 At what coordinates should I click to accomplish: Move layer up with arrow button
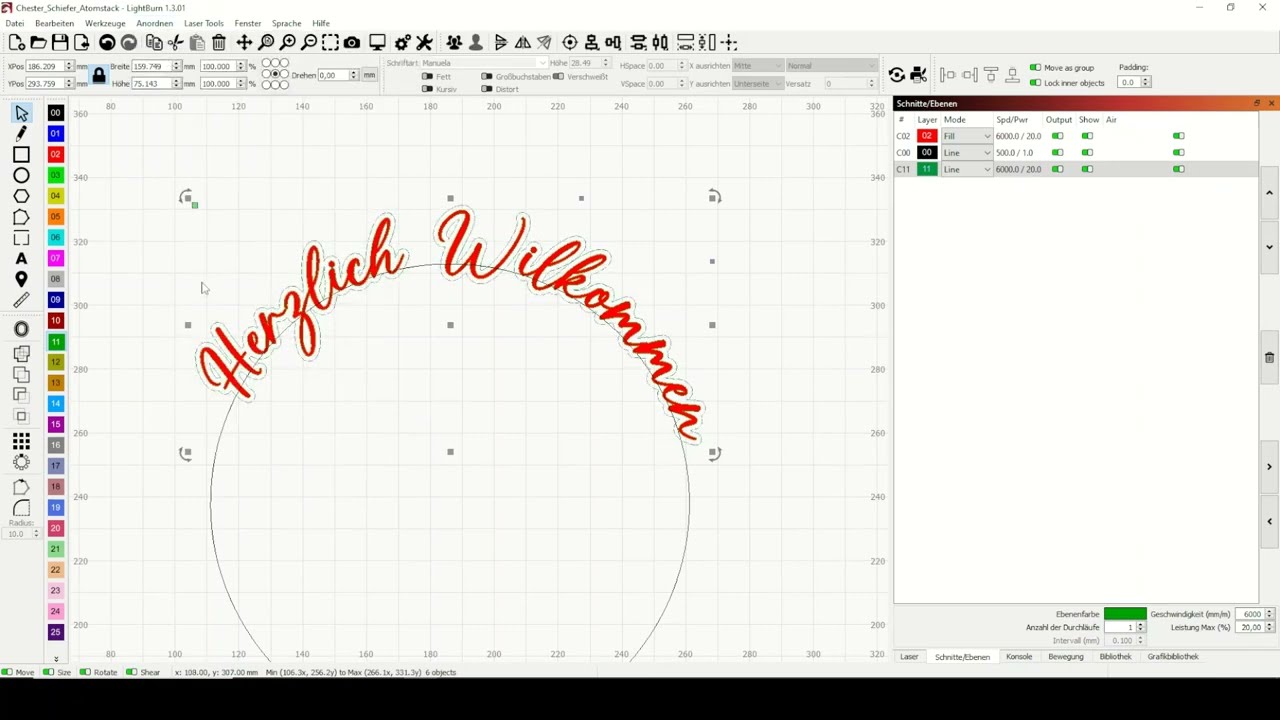click(1269, 193)
